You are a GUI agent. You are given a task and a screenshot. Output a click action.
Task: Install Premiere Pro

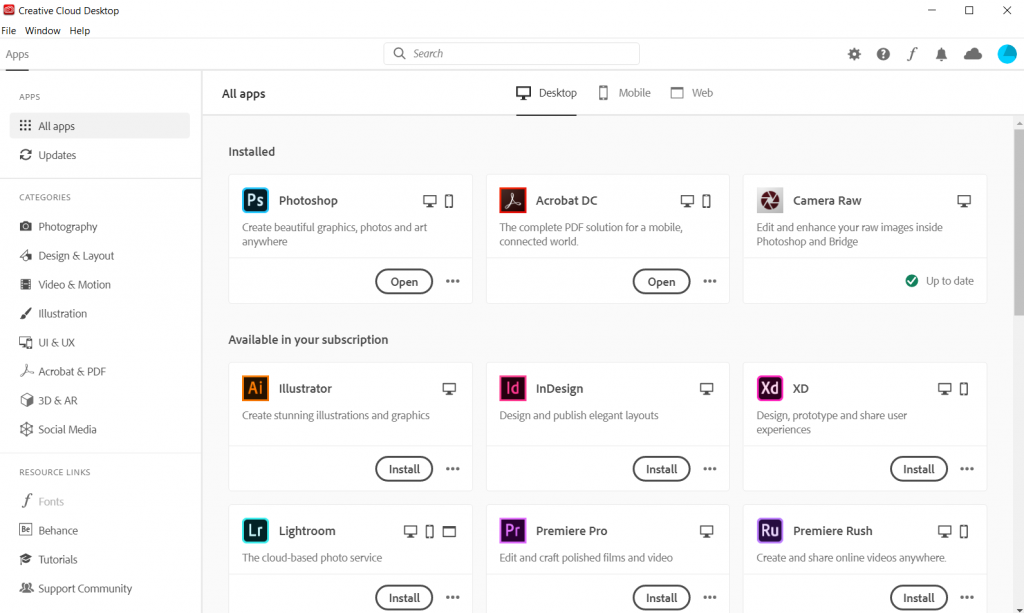tap(661, 597)
